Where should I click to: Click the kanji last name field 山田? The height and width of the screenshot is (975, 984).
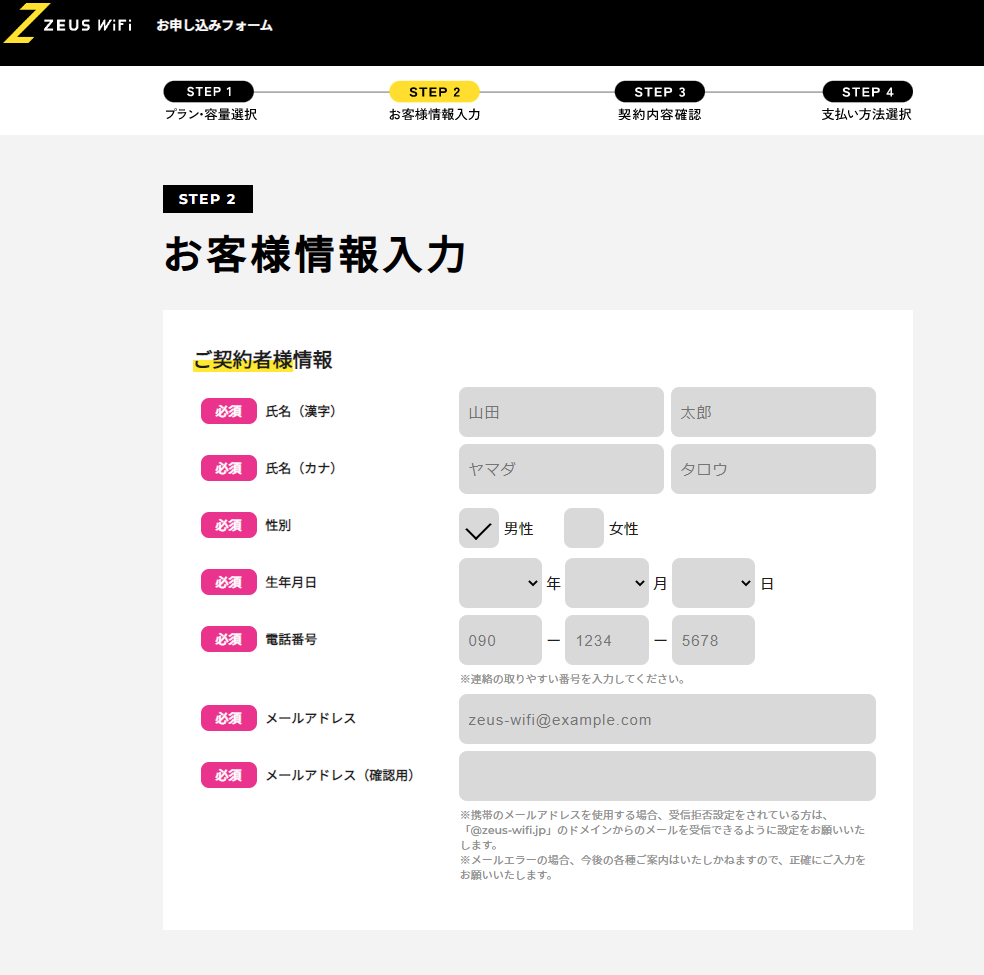[561, 412]
